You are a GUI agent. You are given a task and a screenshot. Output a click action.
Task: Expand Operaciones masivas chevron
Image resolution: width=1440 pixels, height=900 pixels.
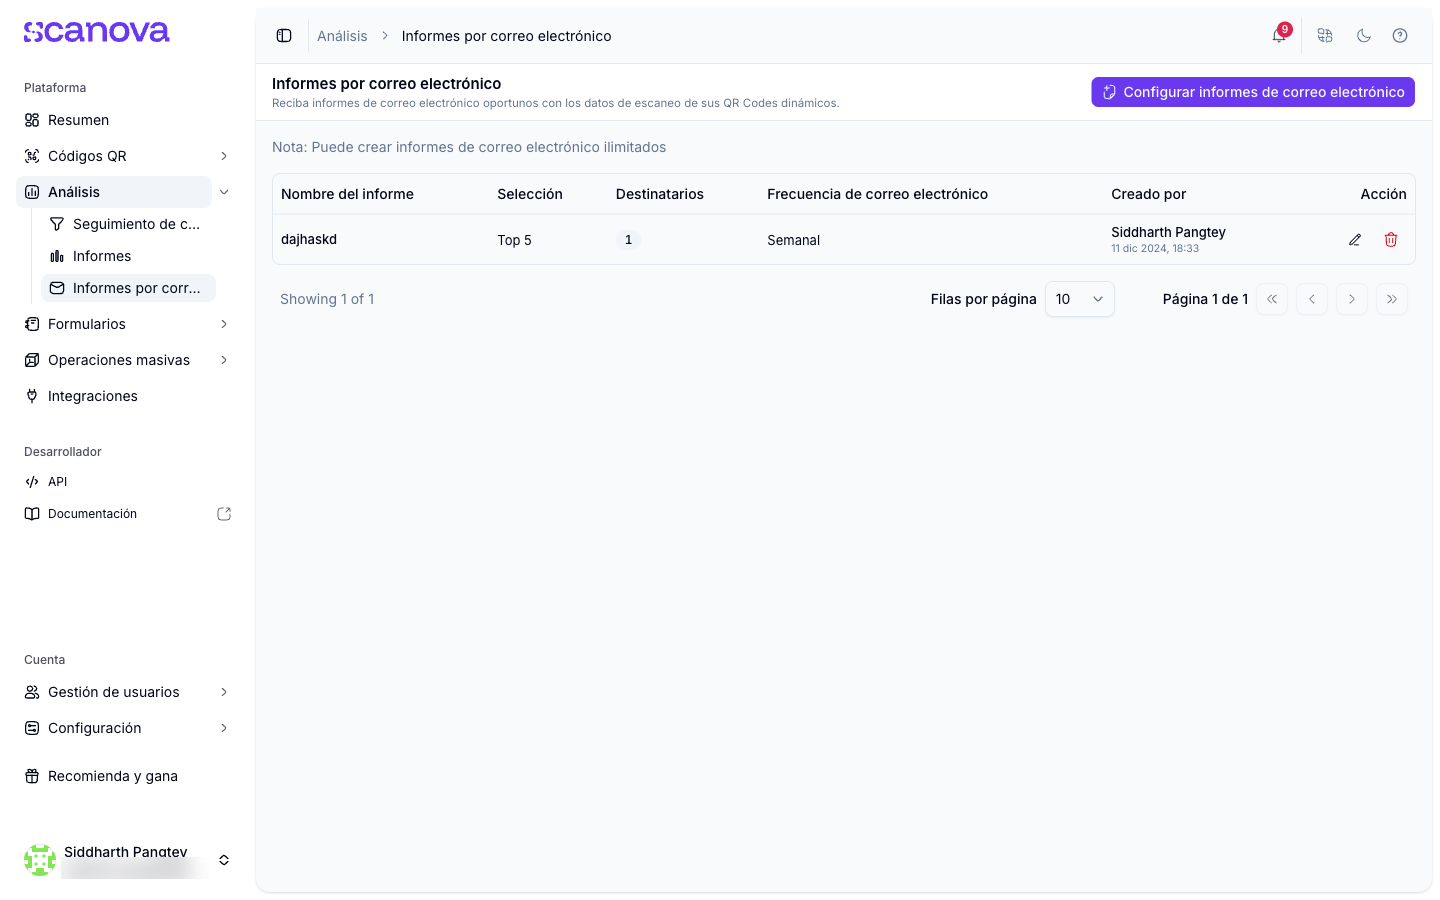[224, 360]
